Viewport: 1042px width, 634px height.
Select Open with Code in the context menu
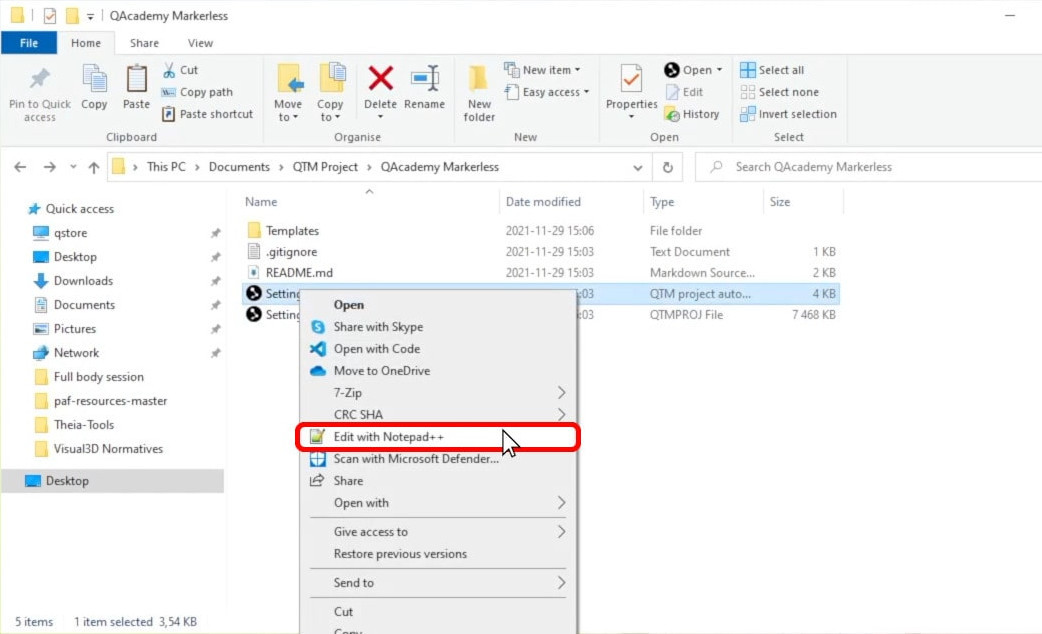point(376,349)
